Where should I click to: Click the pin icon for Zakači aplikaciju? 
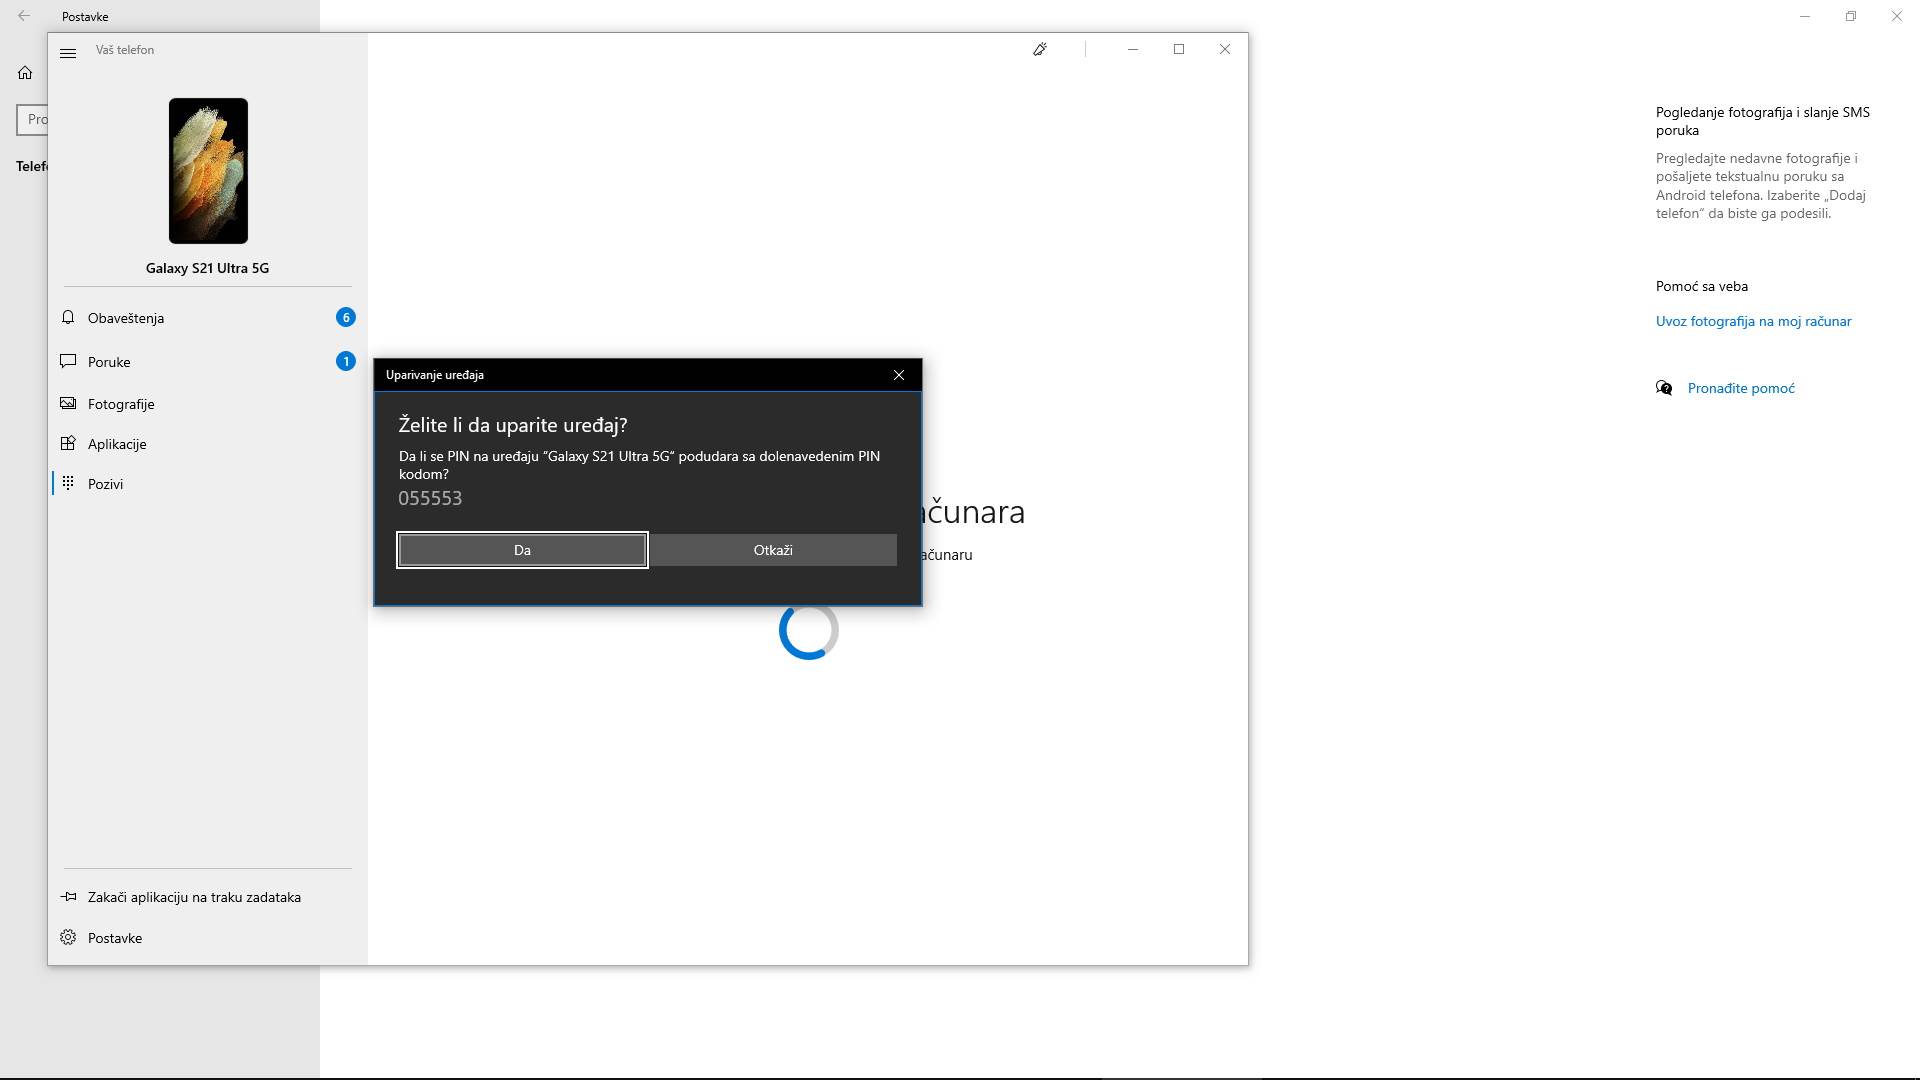click(69, 896)
